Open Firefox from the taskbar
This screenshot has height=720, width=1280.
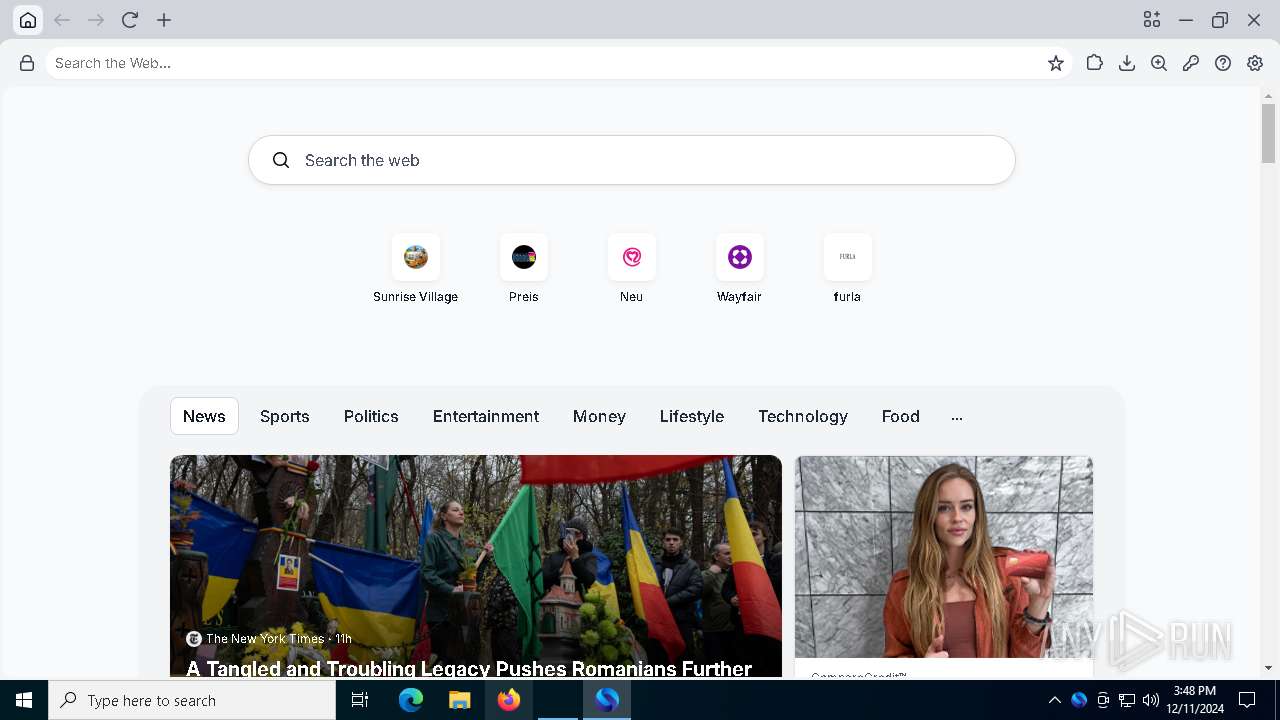pyautogui.click(x=509, y=700)
